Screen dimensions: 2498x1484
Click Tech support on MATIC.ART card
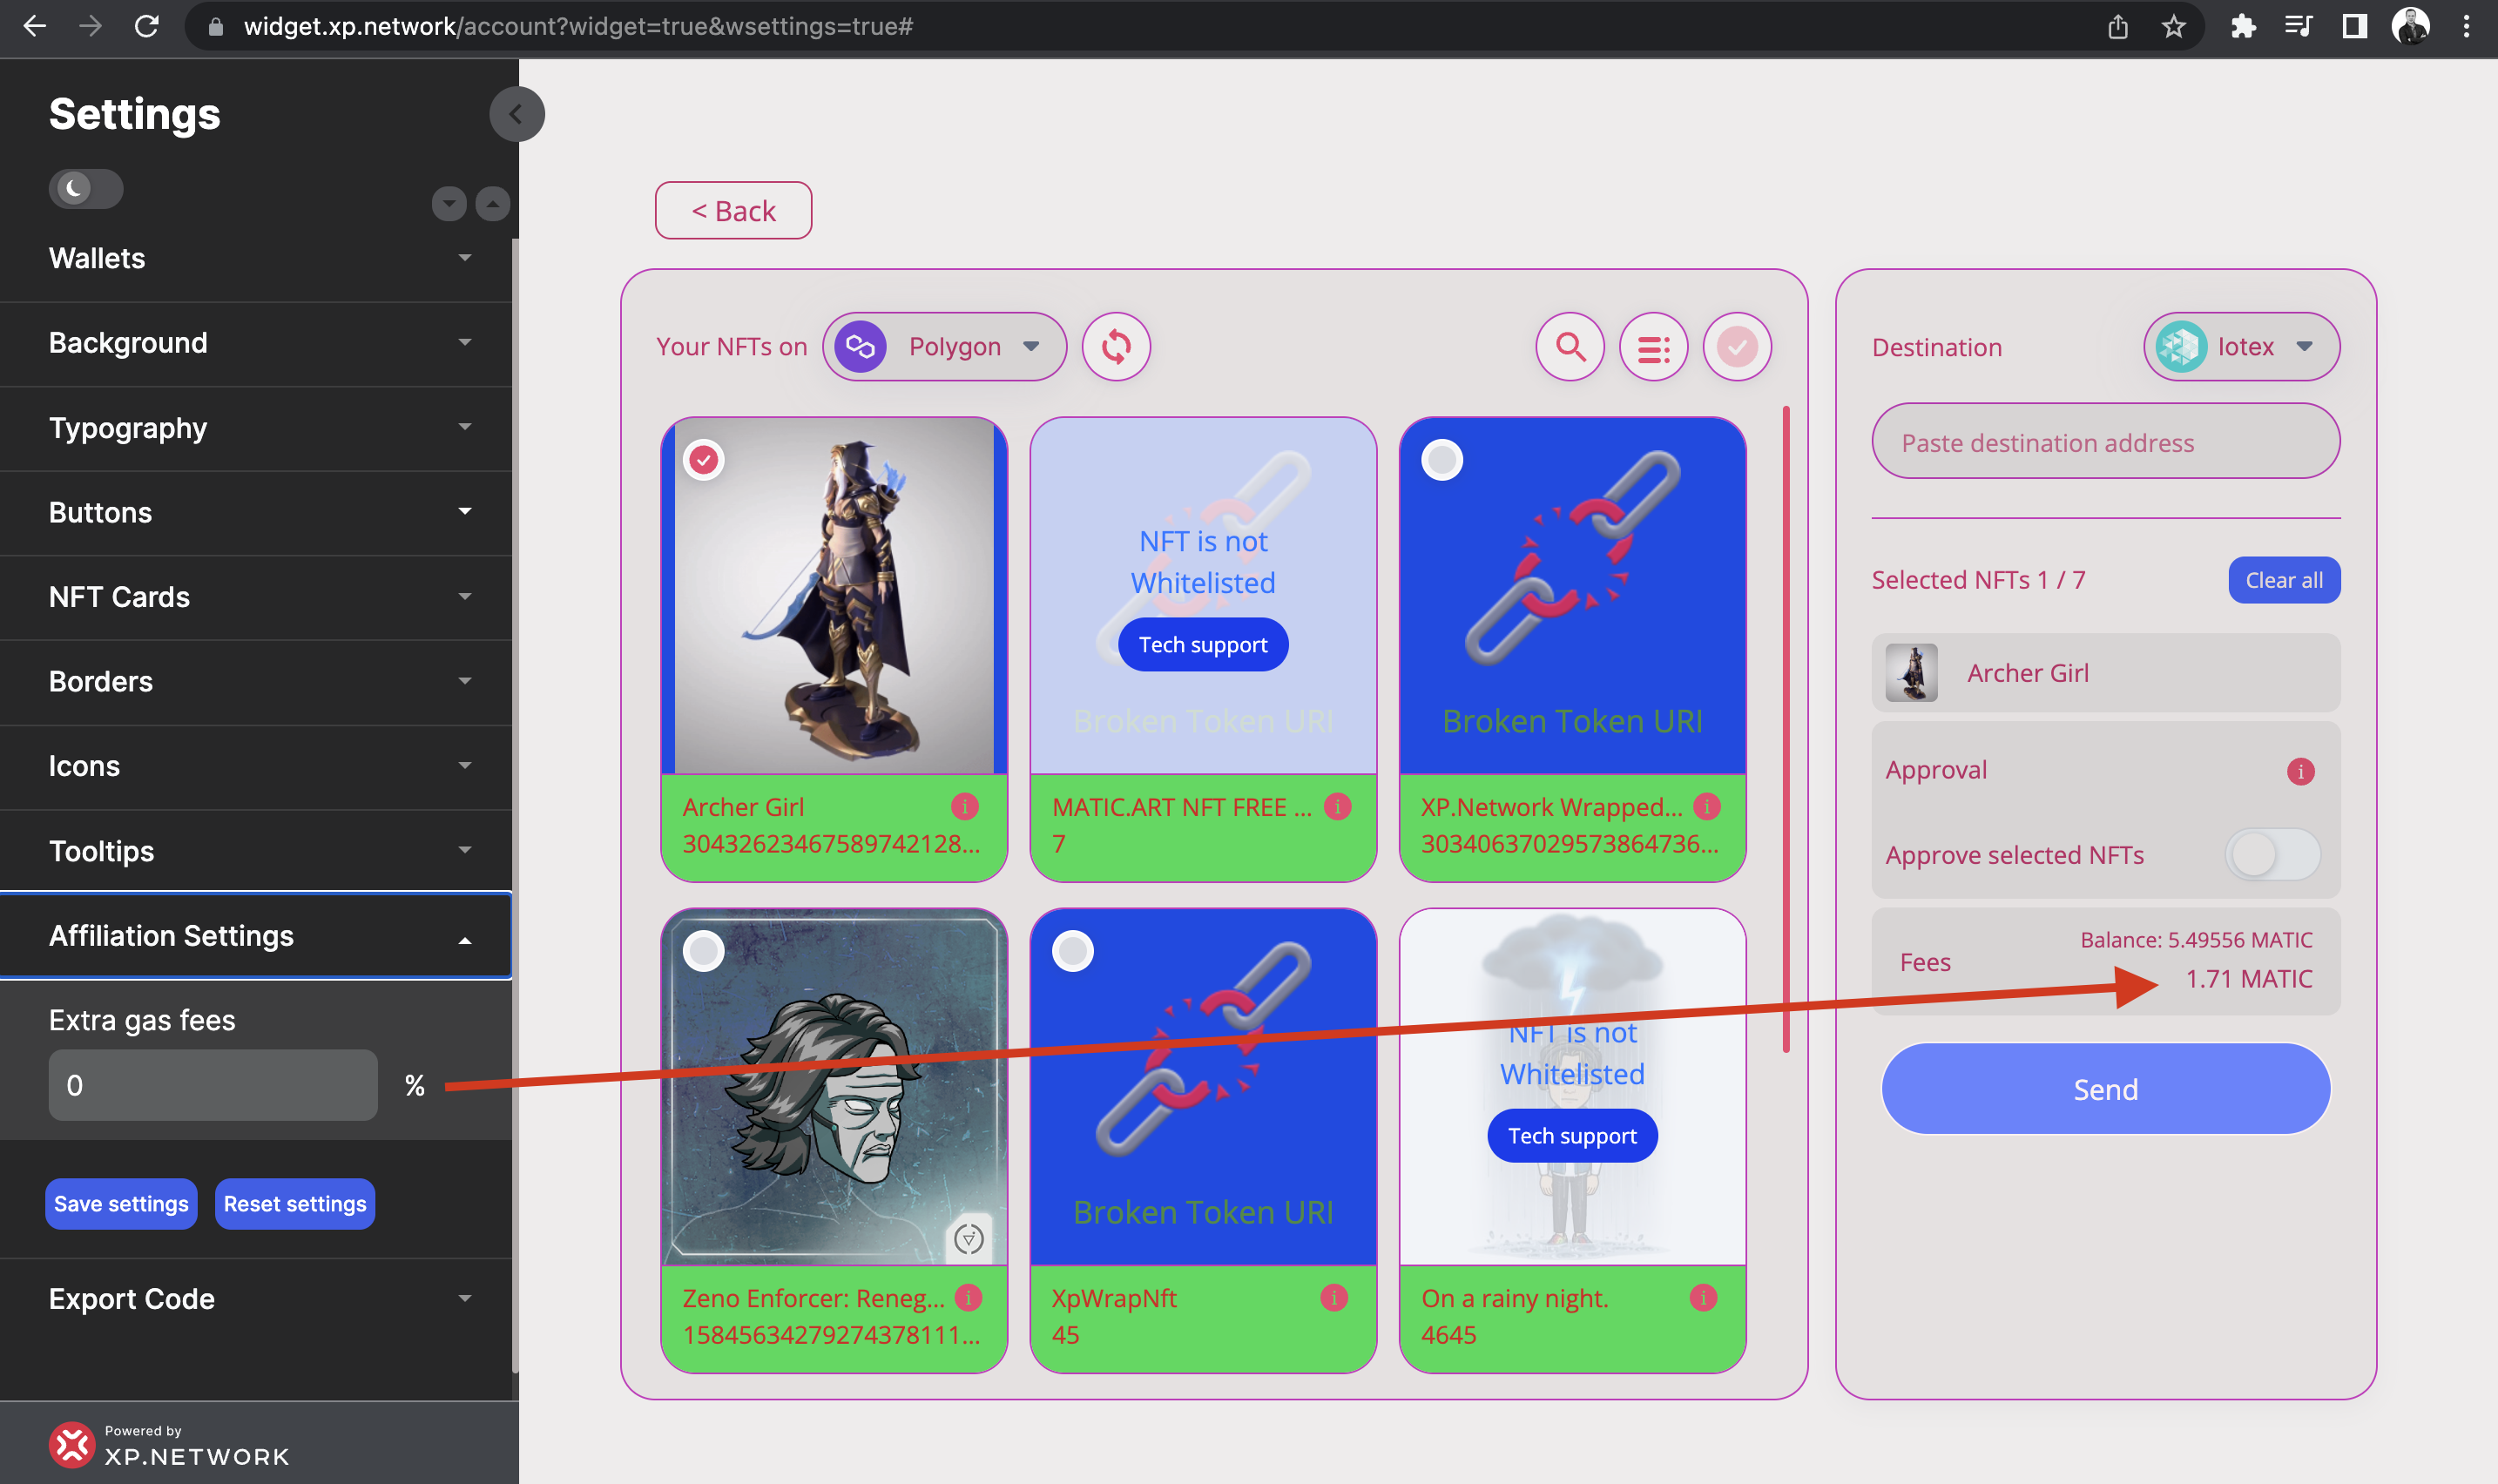(1203, 645)
